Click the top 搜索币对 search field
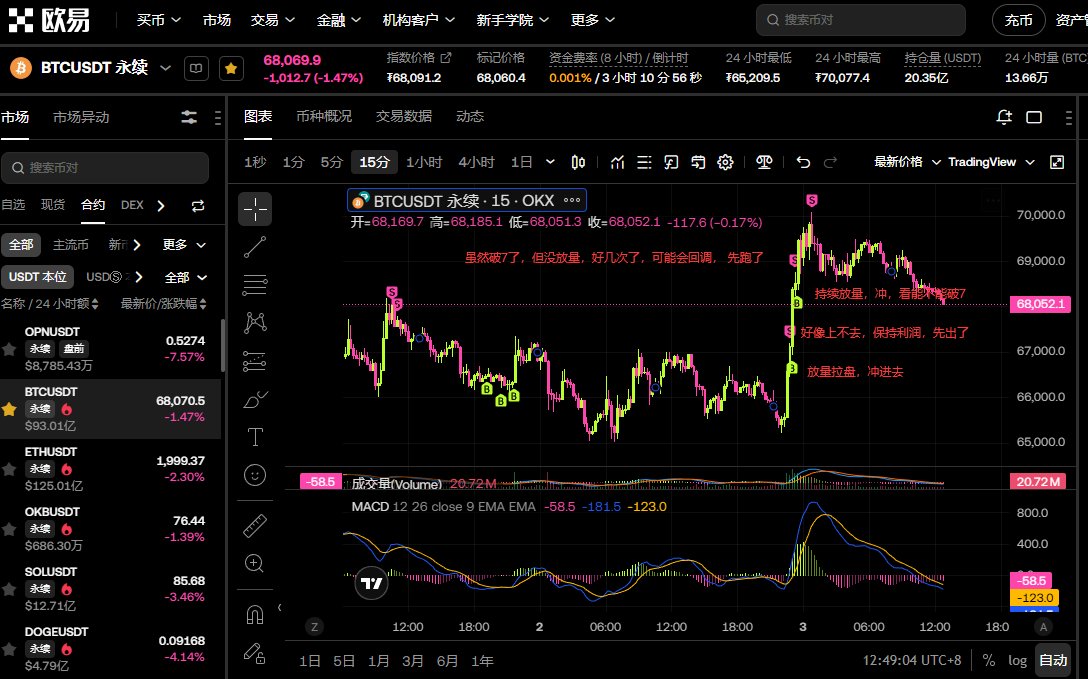The width and height of the screenshot is (1088, 679). (x=860, y=20)
